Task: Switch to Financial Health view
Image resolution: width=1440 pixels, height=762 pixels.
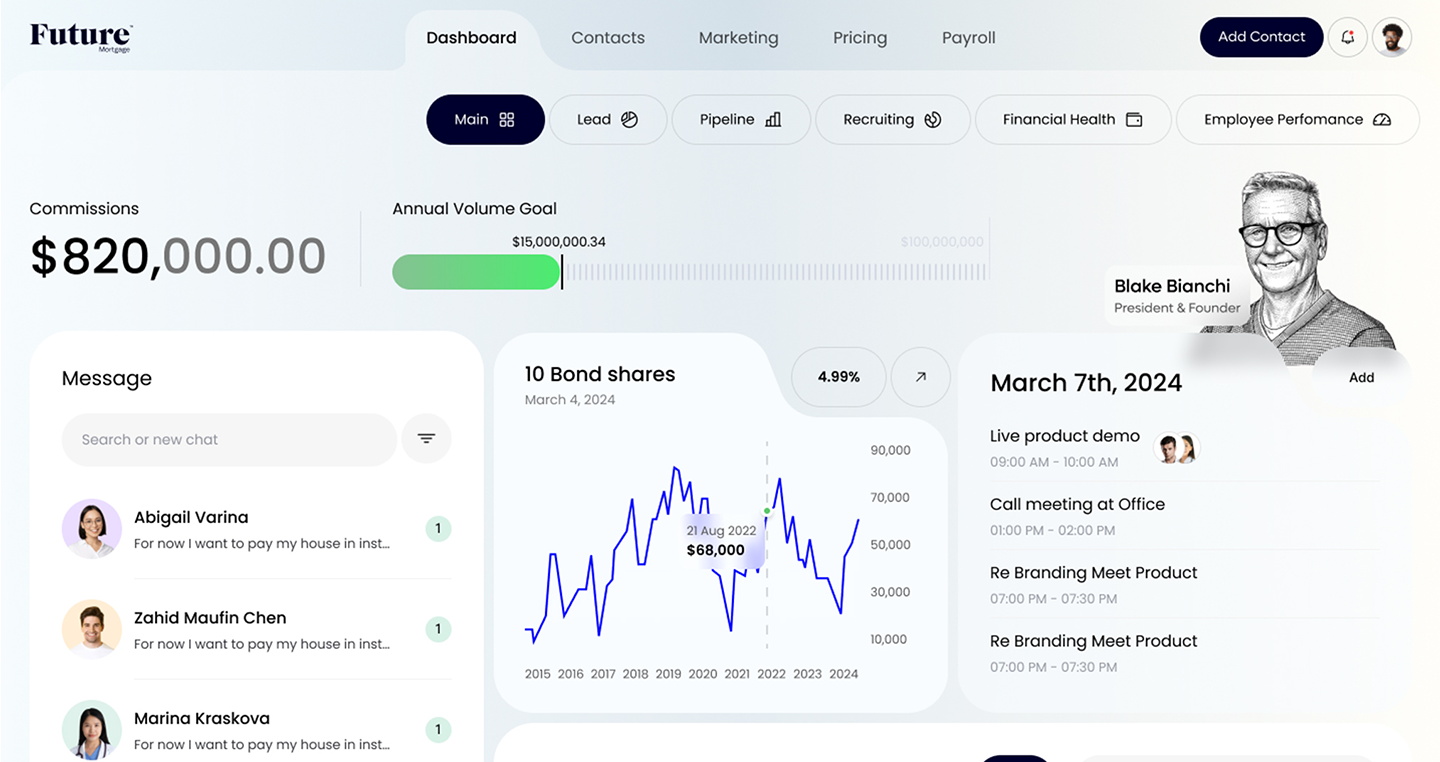Action: tap(1072, 120)
